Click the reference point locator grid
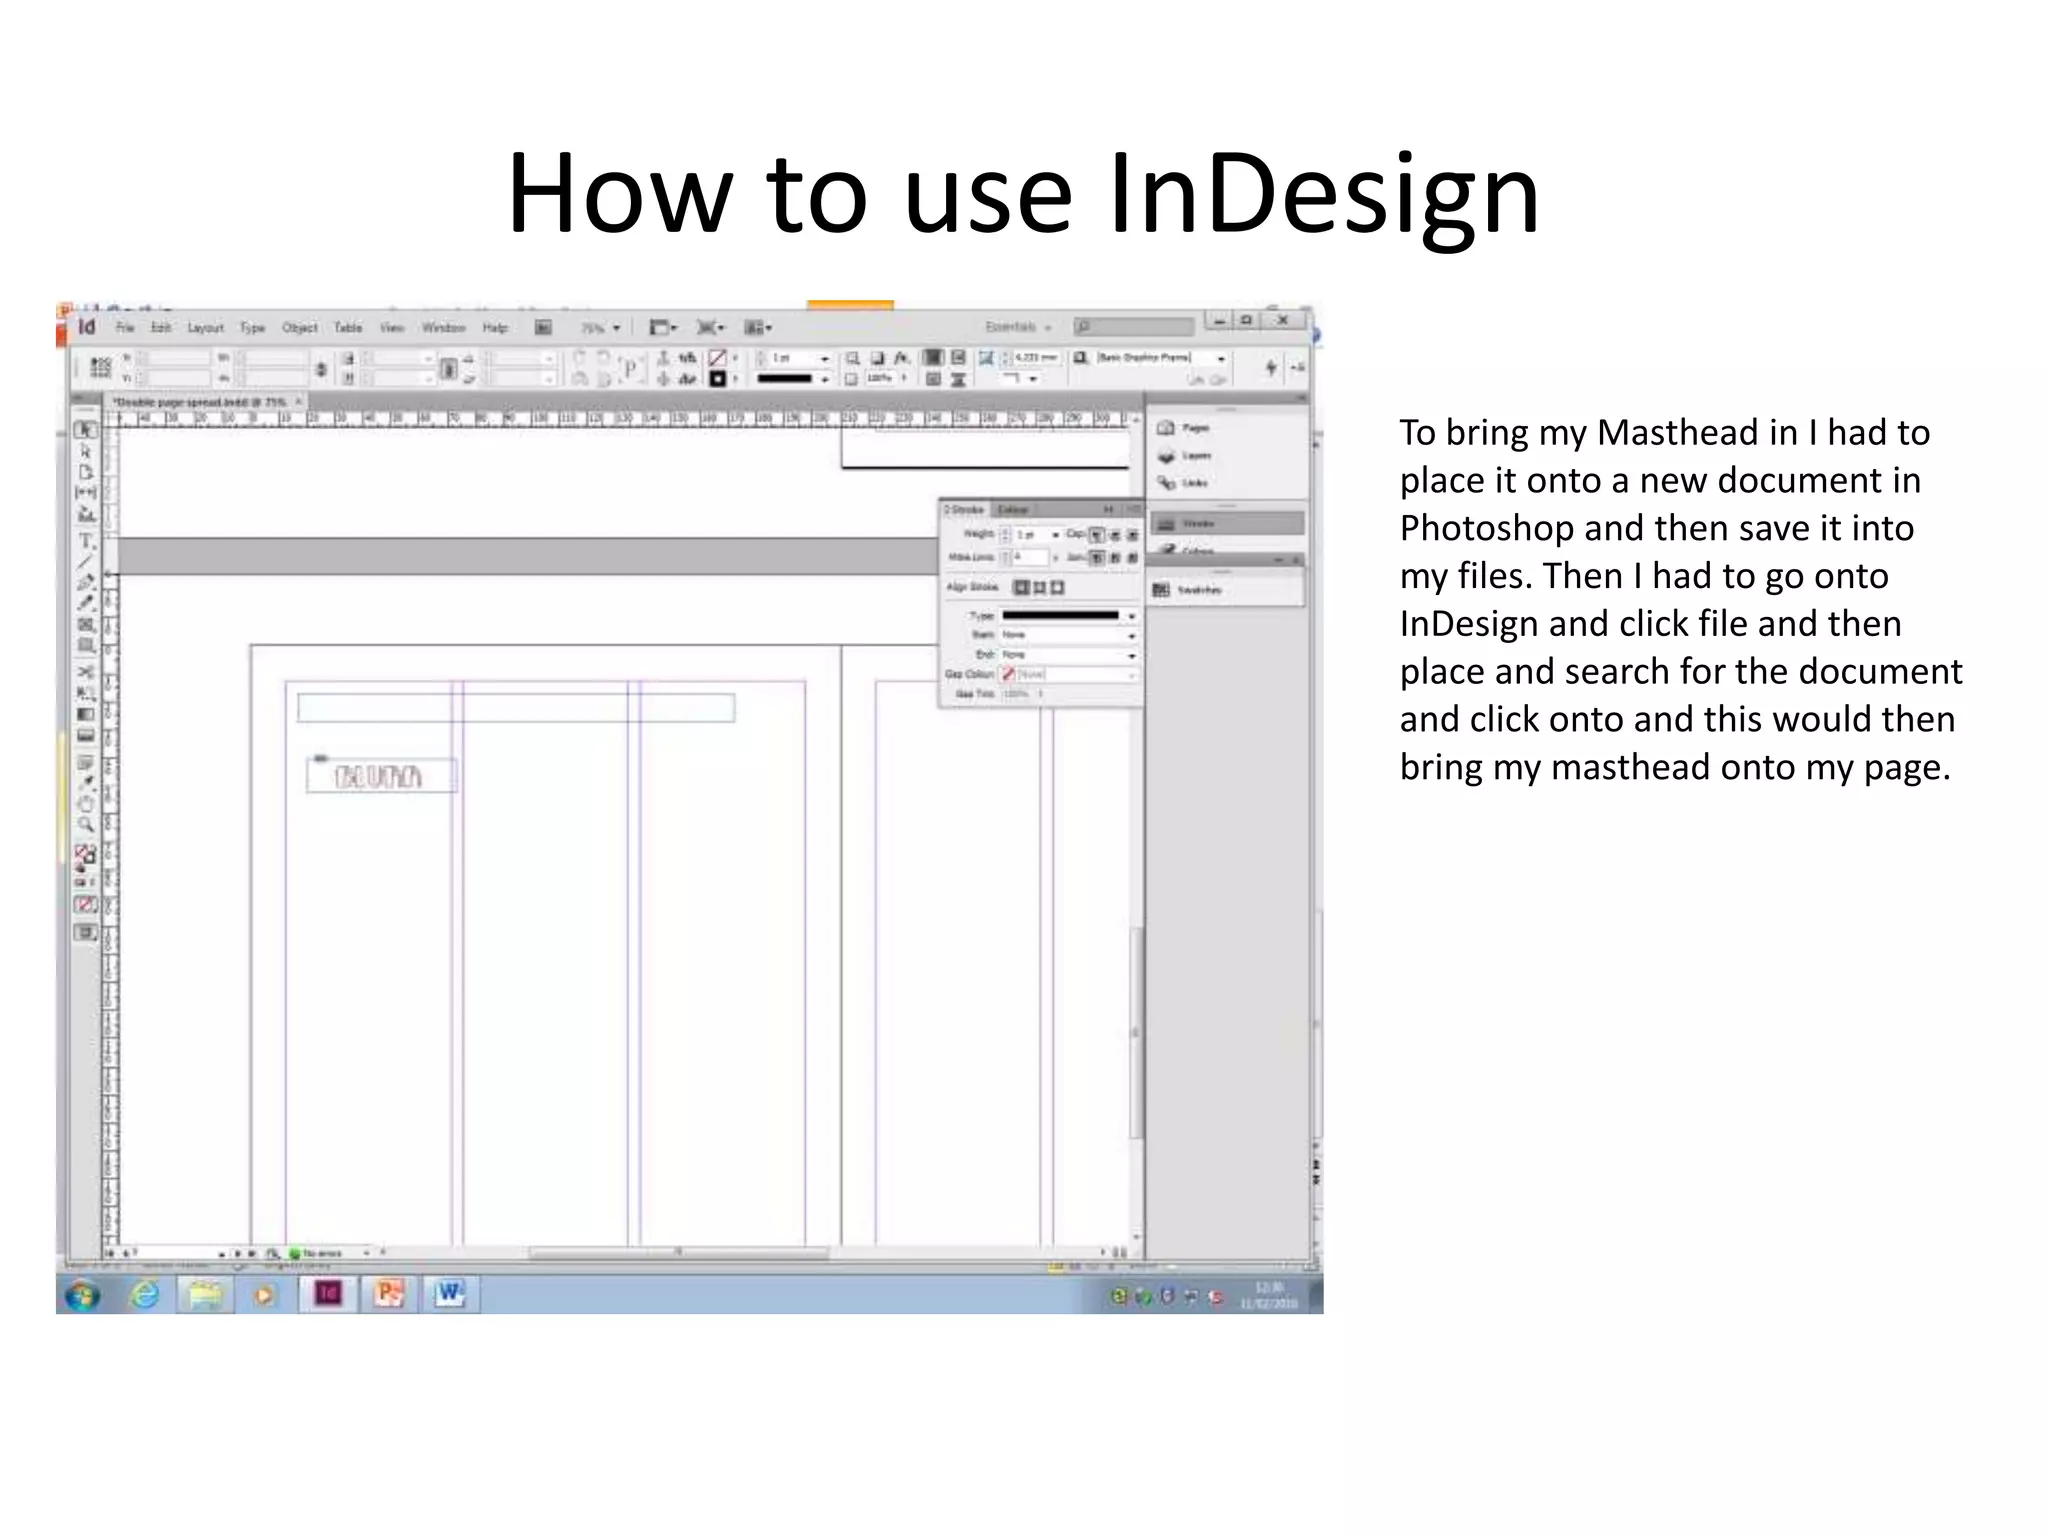Viewport: 2048px width, 1536px height. 100,367
